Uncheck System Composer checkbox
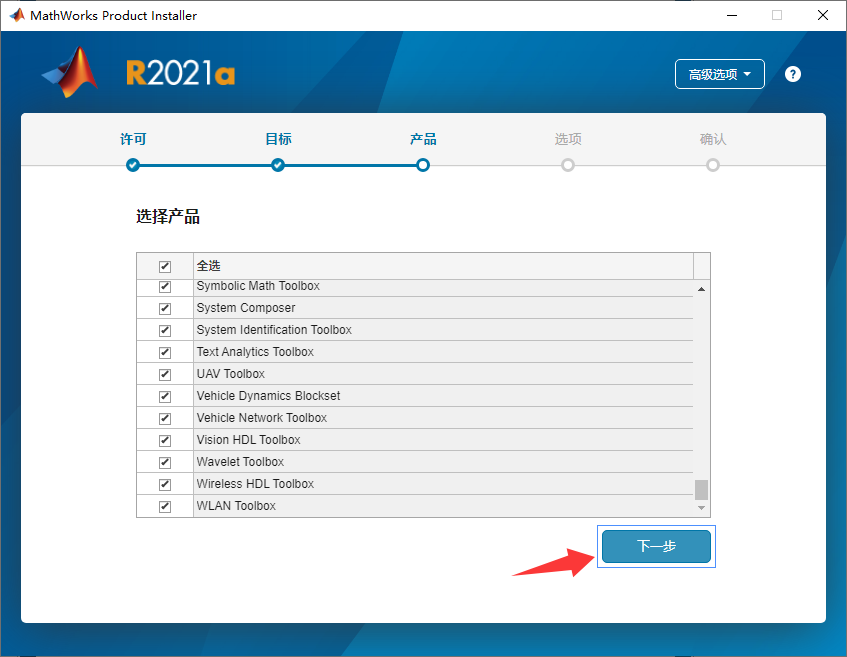Viewport: 847px width, 657px height. pyautogui.click(x=165, y=309)
